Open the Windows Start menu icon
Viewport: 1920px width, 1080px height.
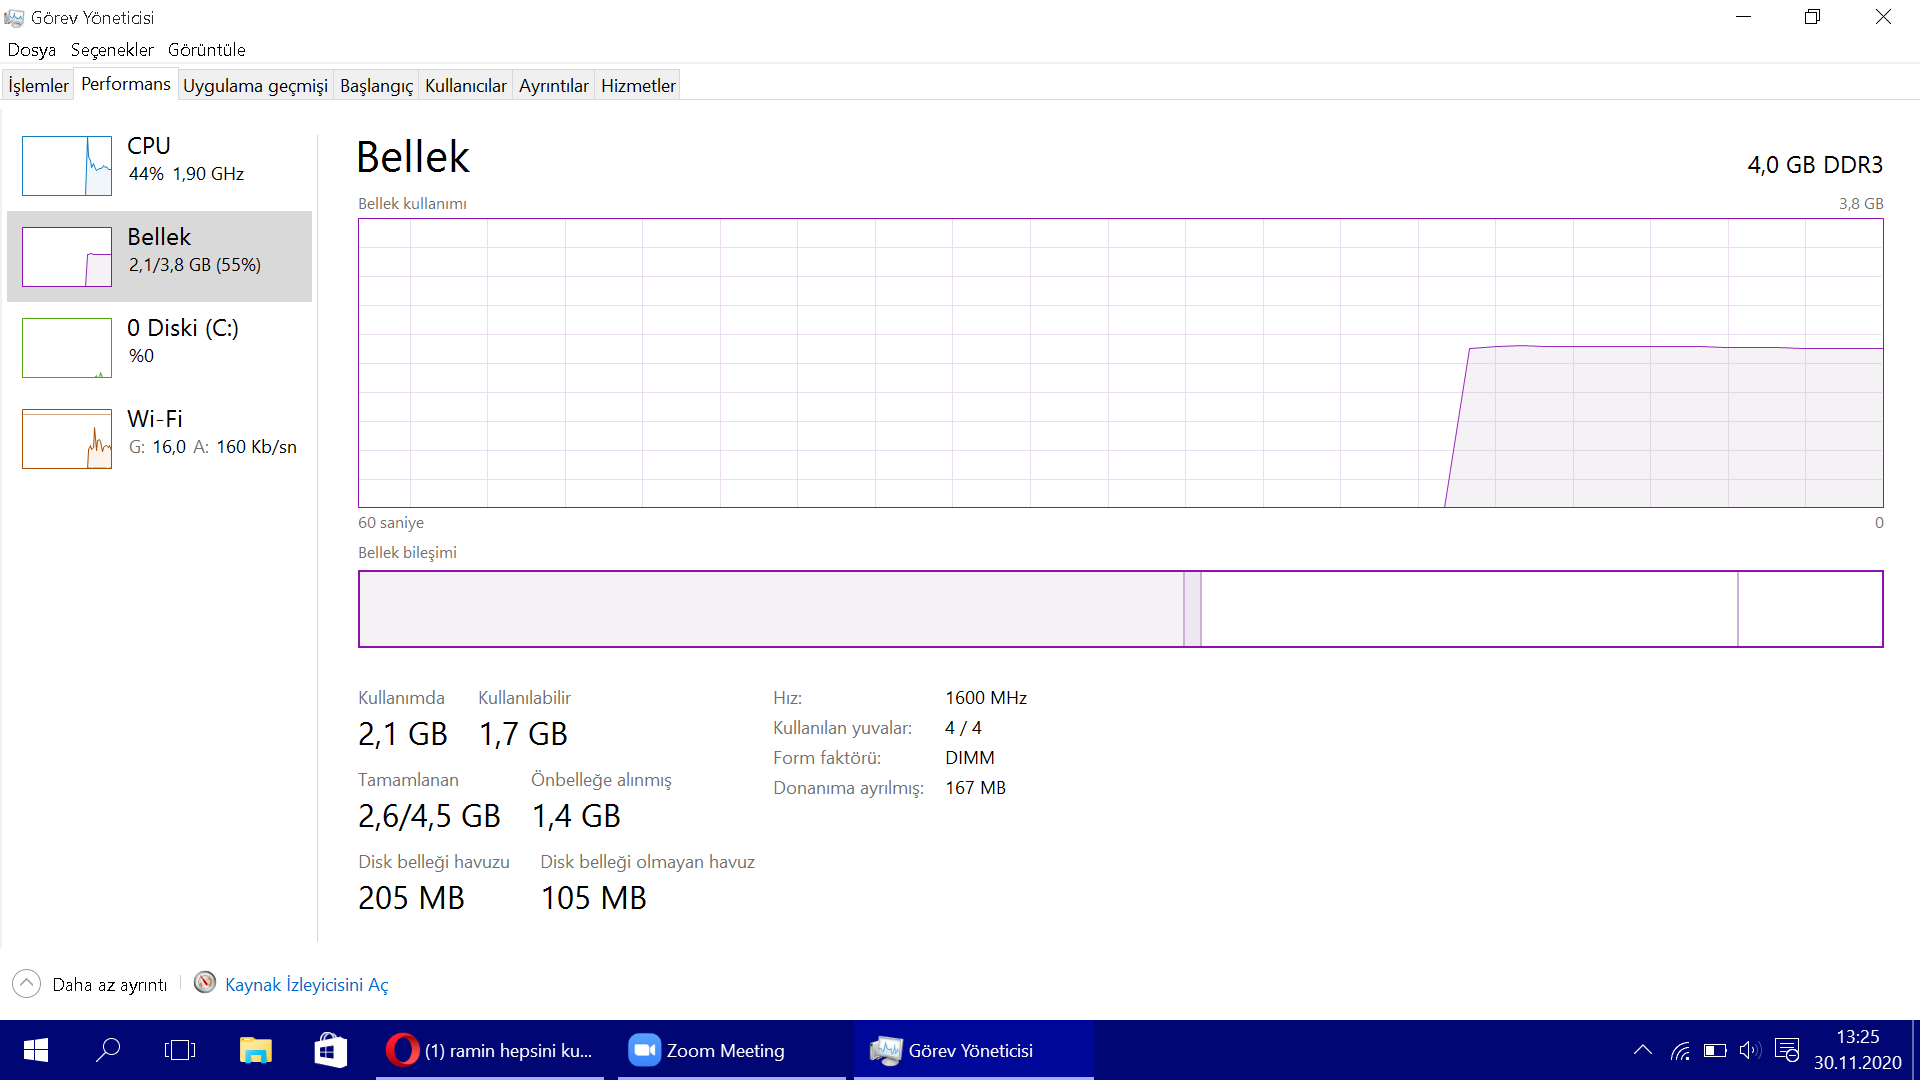coord(36,1050)
